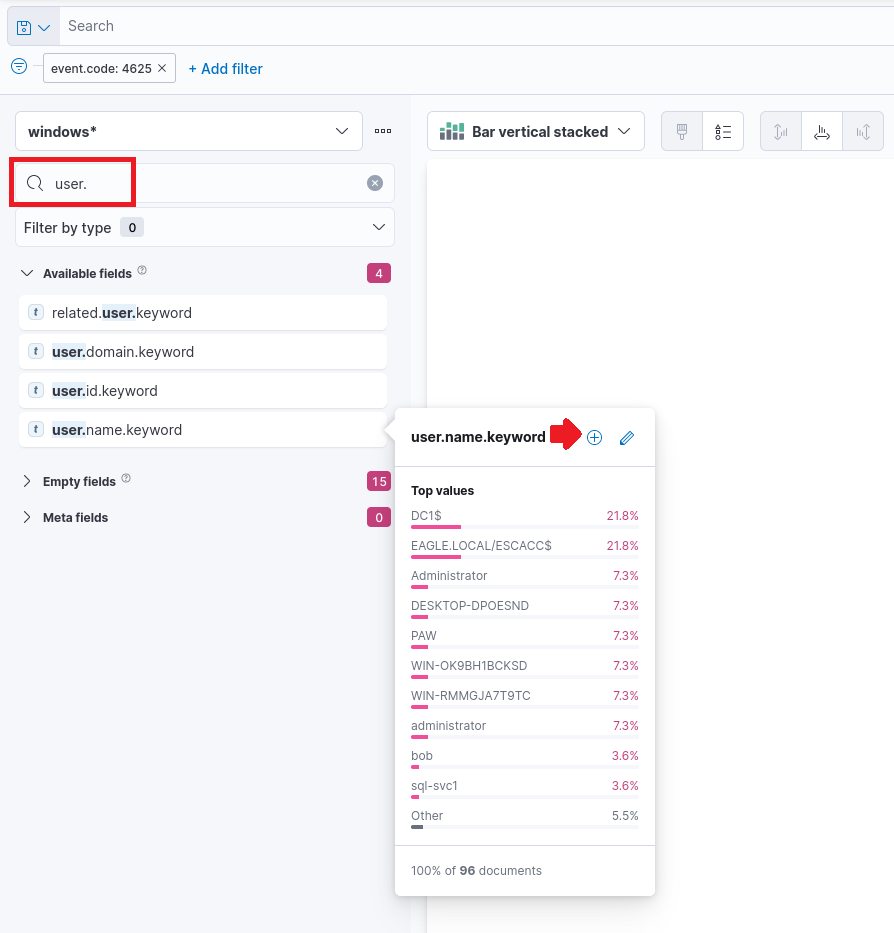Open the Bar vertical stacked chart type dropdown
This screenshot has width=894, height=933.
[535, 130]
